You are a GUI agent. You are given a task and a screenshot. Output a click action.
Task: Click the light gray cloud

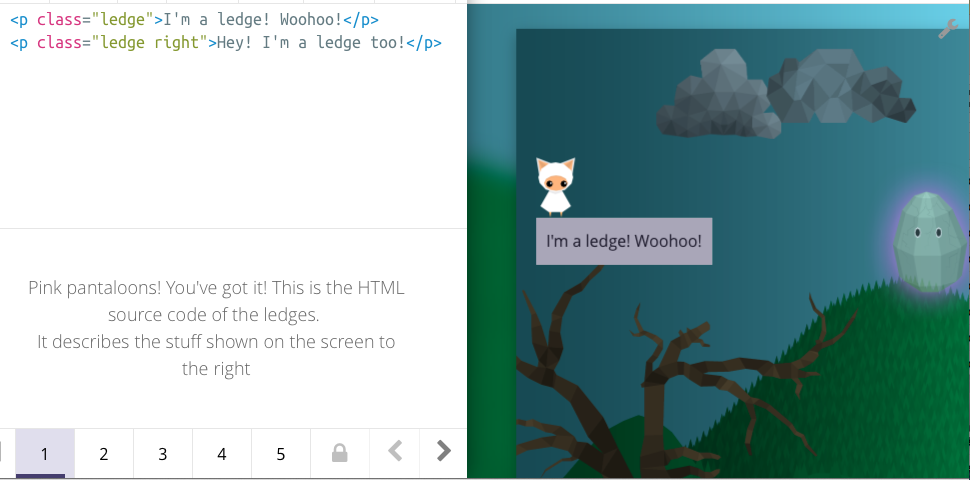(718, 95)
